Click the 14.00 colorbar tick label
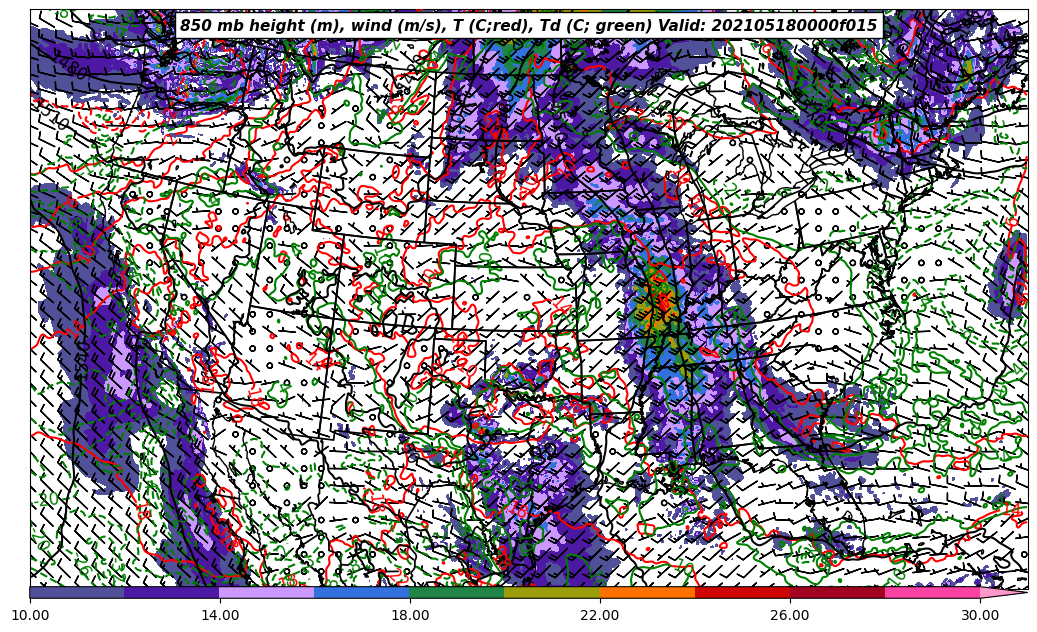 (220, 615)
